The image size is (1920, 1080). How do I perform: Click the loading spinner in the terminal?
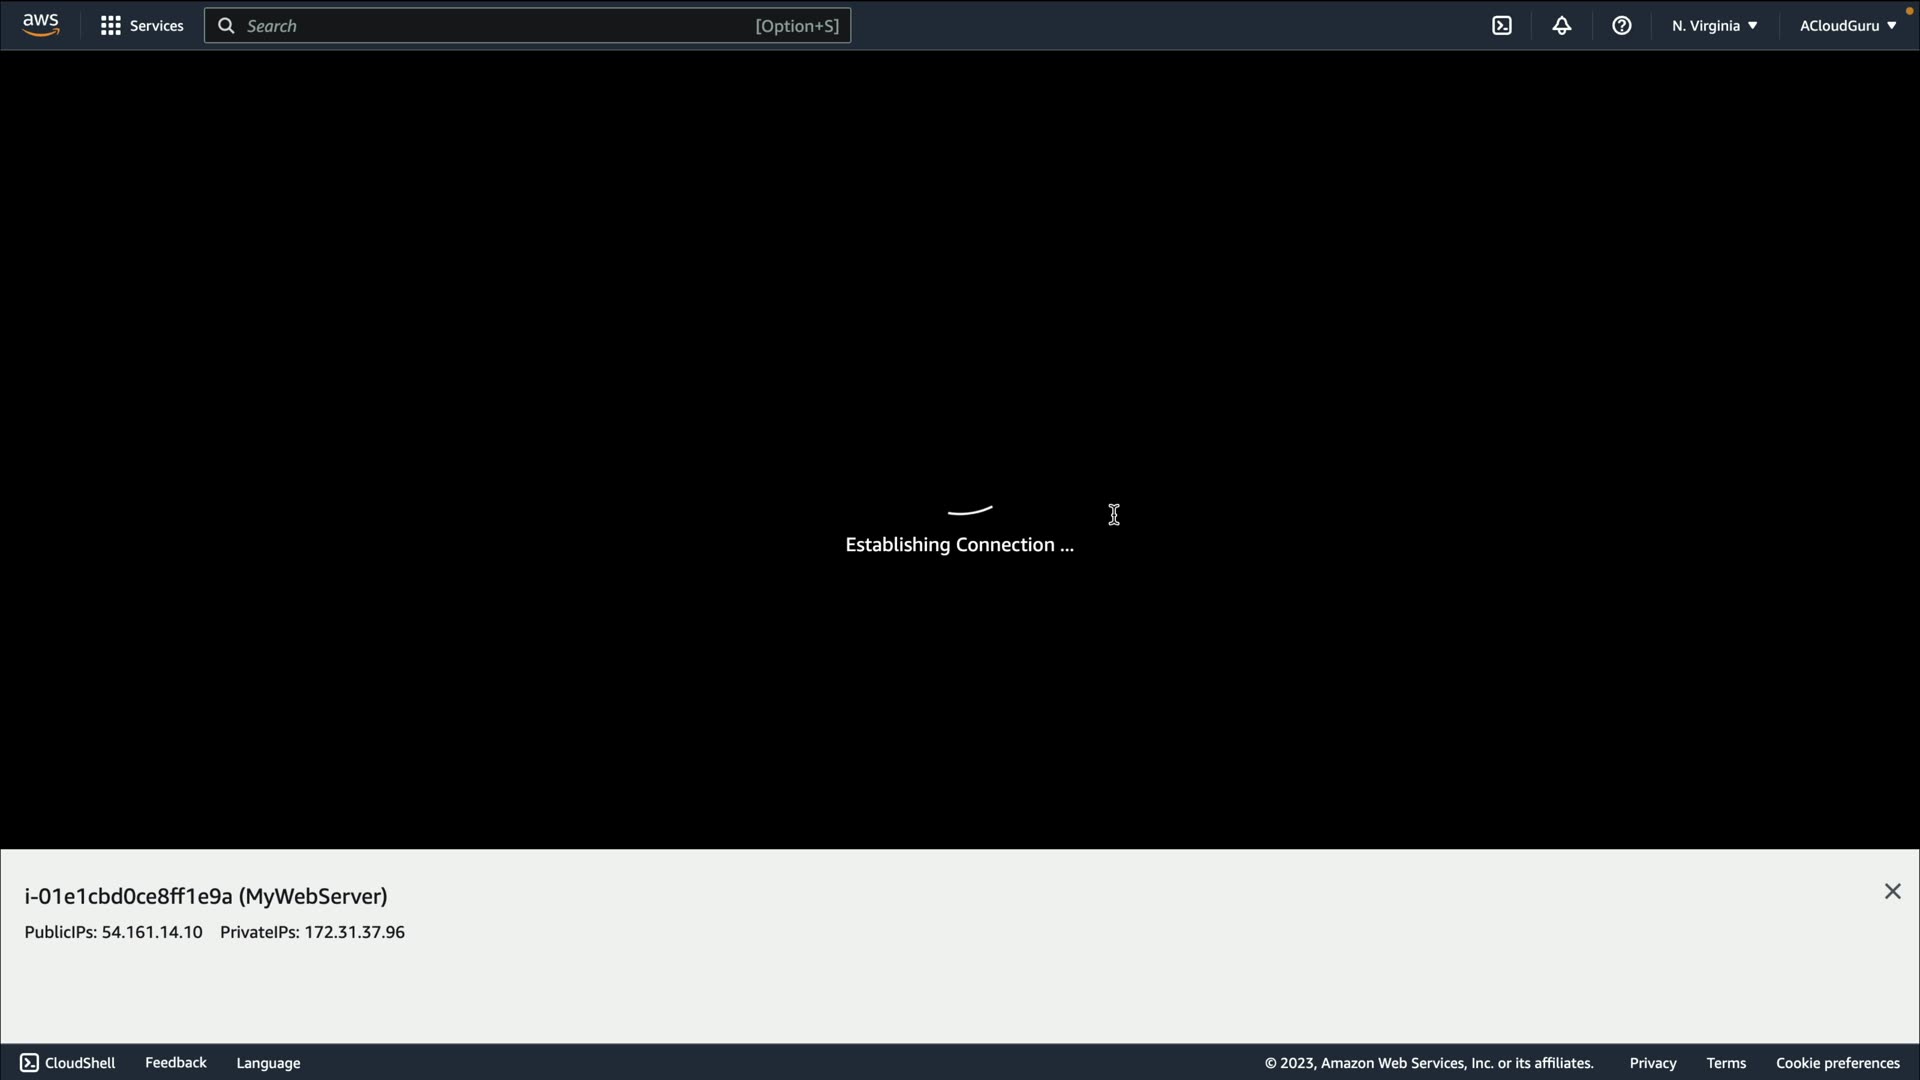pyautogui.click(x=969, y=511)
